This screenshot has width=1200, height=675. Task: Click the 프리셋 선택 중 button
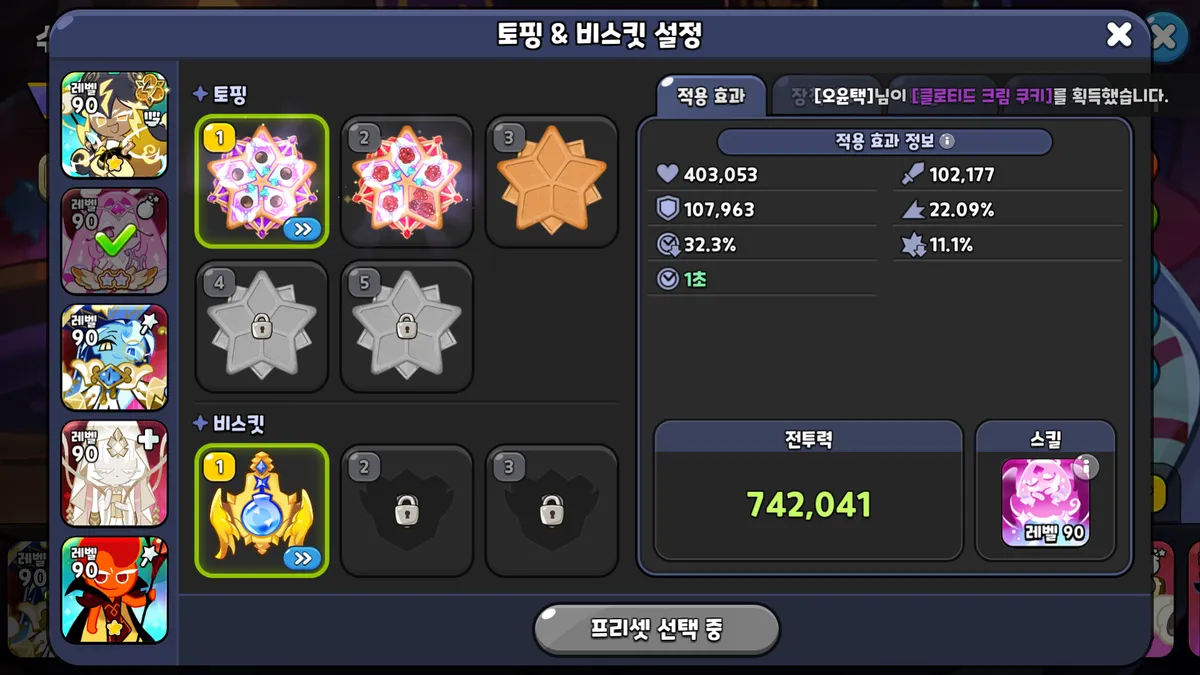tap(656, 629)
